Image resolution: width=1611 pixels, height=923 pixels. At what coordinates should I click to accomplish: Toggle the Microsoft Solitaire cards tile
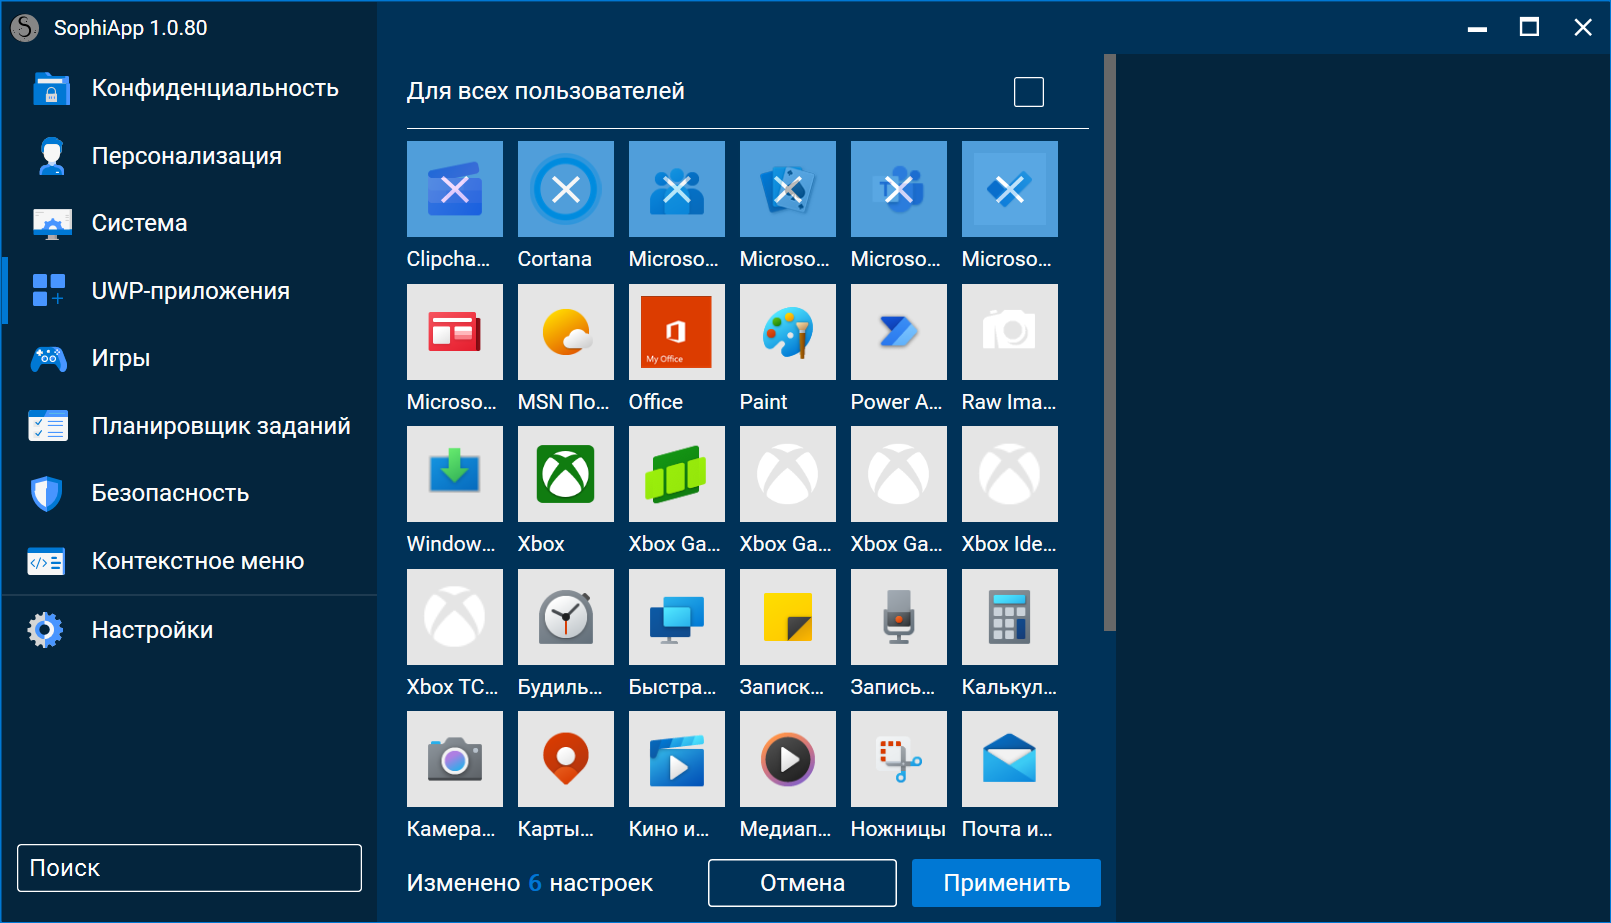pyautogui.click(x=788, y=189)
